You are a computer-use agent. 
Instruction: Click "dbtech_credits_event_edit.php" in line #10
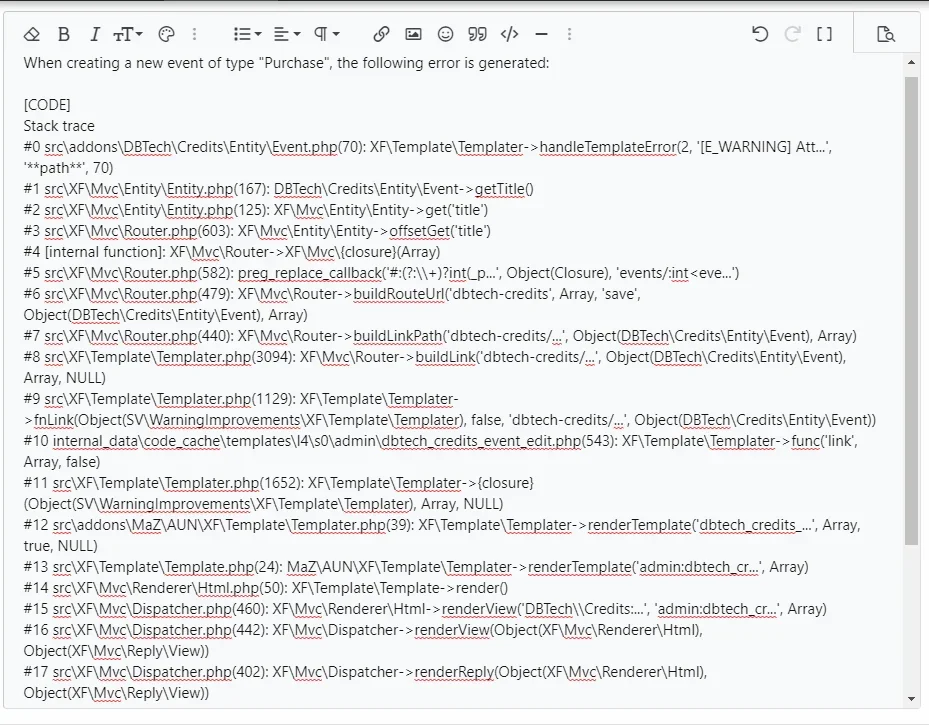[480, 441]
